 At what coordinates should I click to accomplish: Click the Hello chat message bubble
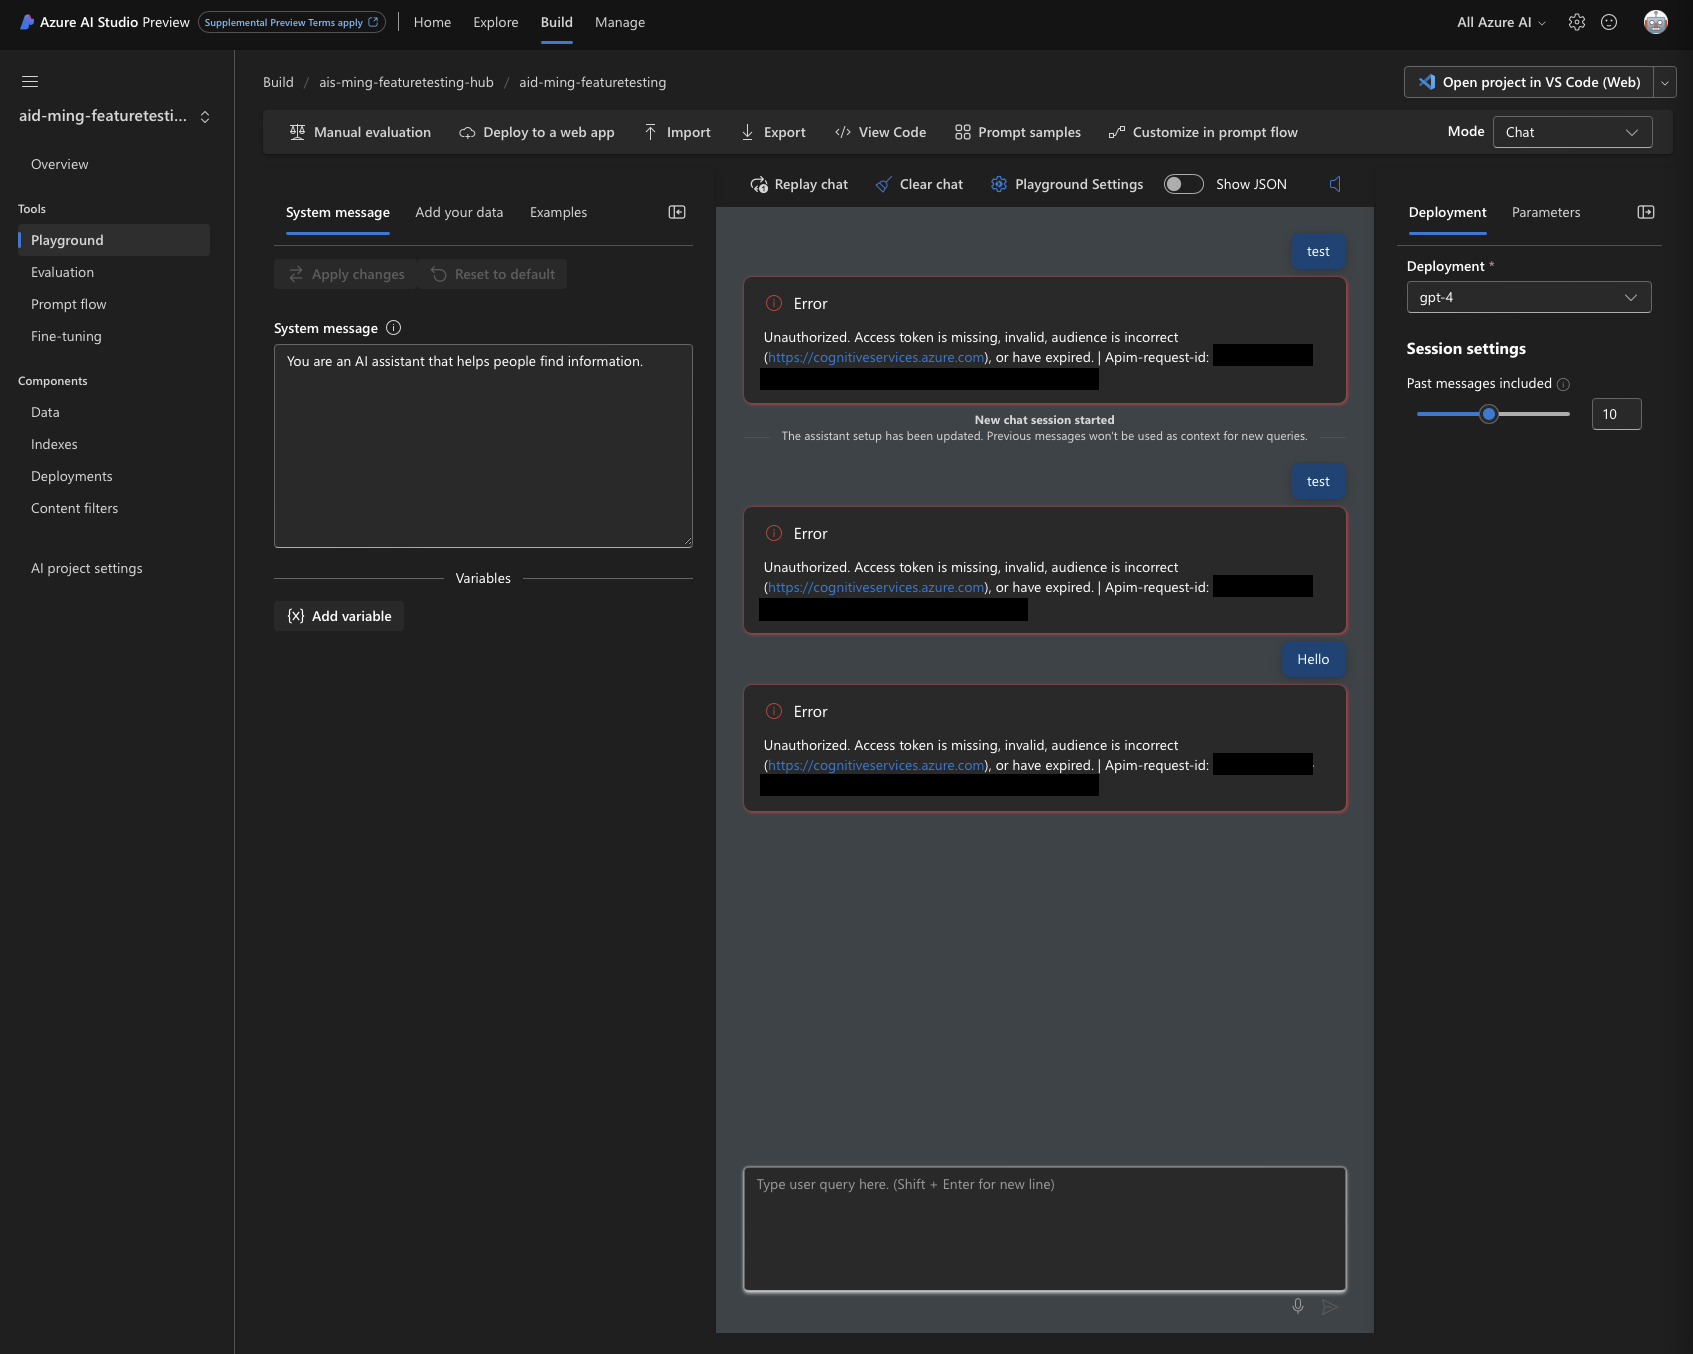coord(1313,659)
